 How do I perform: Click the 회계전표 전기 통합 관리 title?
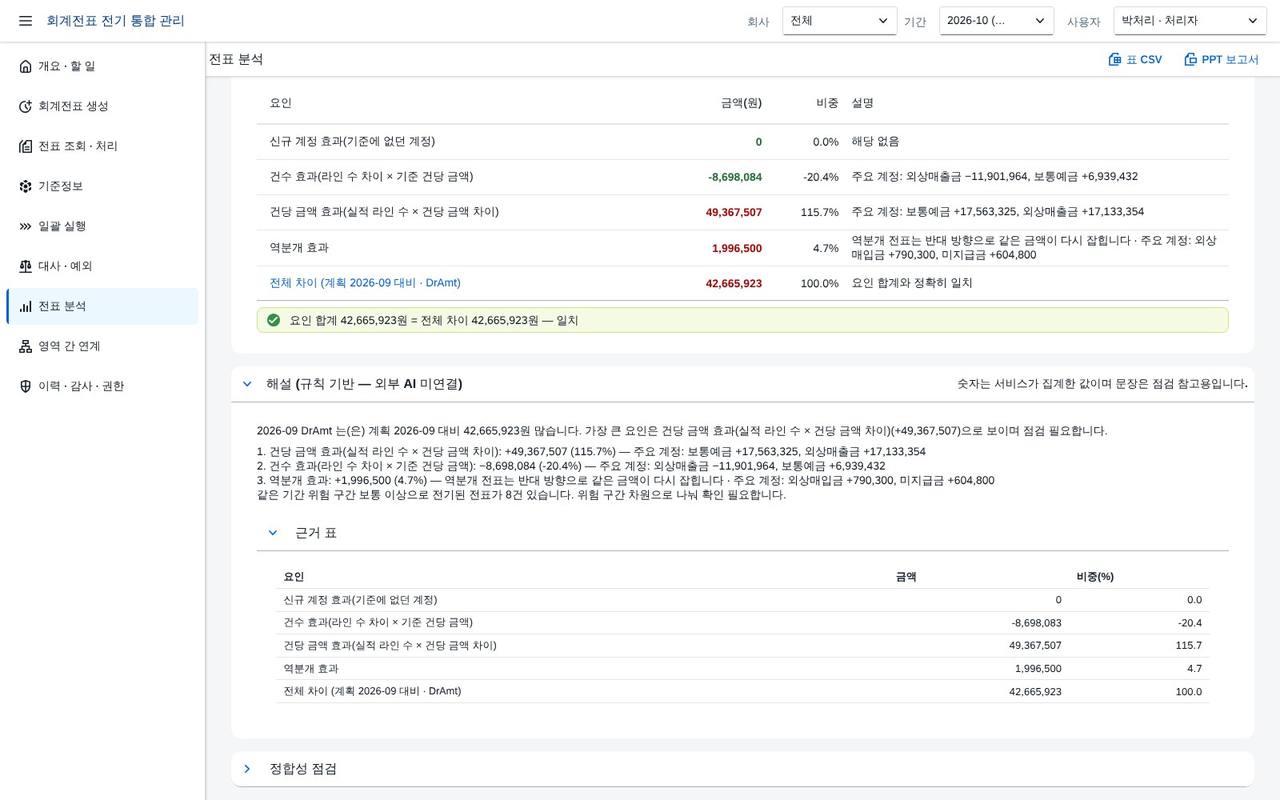tap(115, 21)
